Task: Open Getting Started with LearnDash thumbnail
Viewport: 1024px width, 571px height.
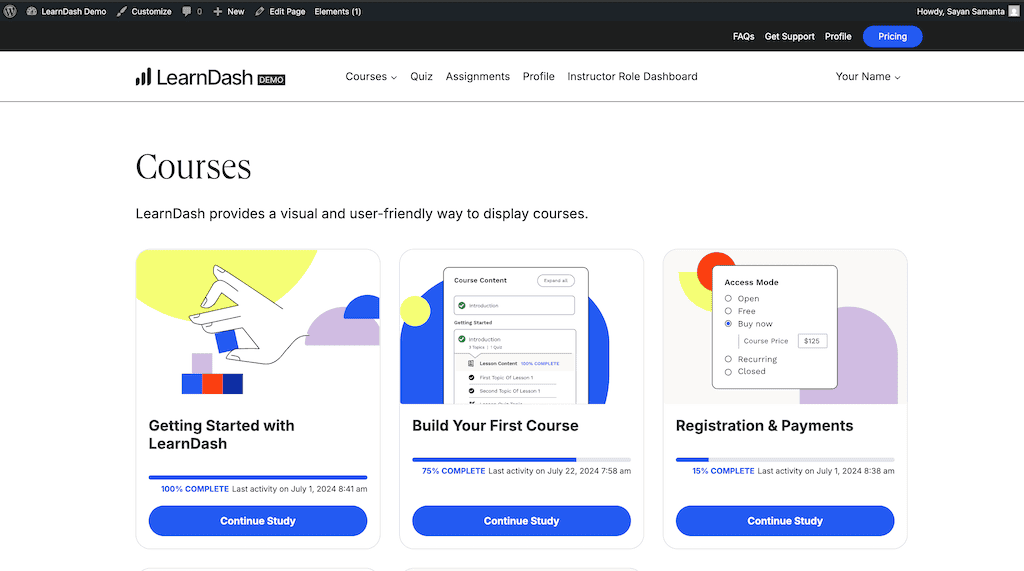Action: click(x=258, y=327)
